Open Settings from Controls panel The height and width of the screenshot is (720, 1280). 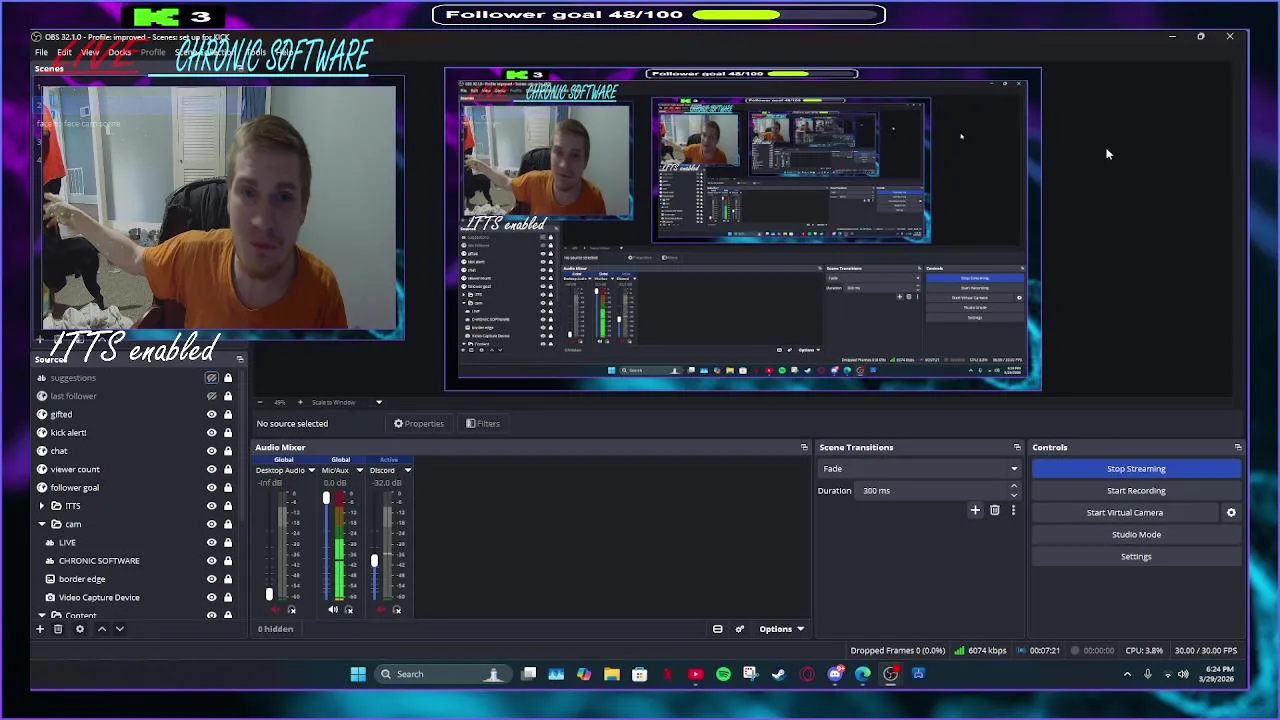pos(1136,557)
